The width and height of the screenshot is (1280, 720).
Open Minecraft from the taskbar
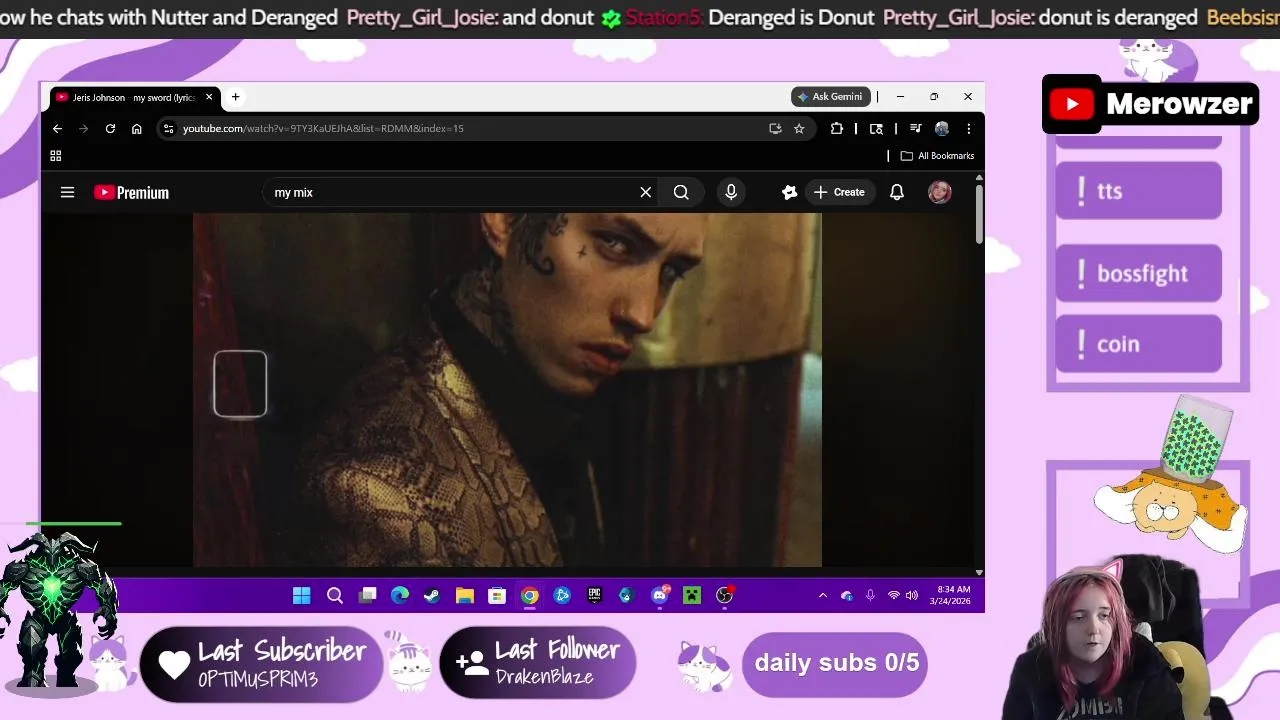point(691,596)
